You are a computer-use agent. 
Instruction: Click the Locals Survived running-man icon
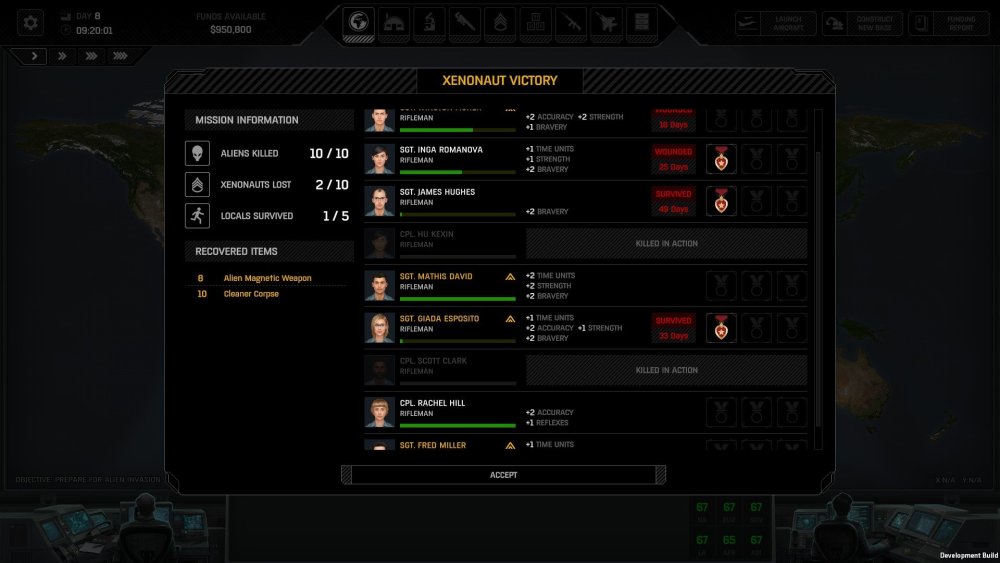pyautogui.click(x=197, y=216)
